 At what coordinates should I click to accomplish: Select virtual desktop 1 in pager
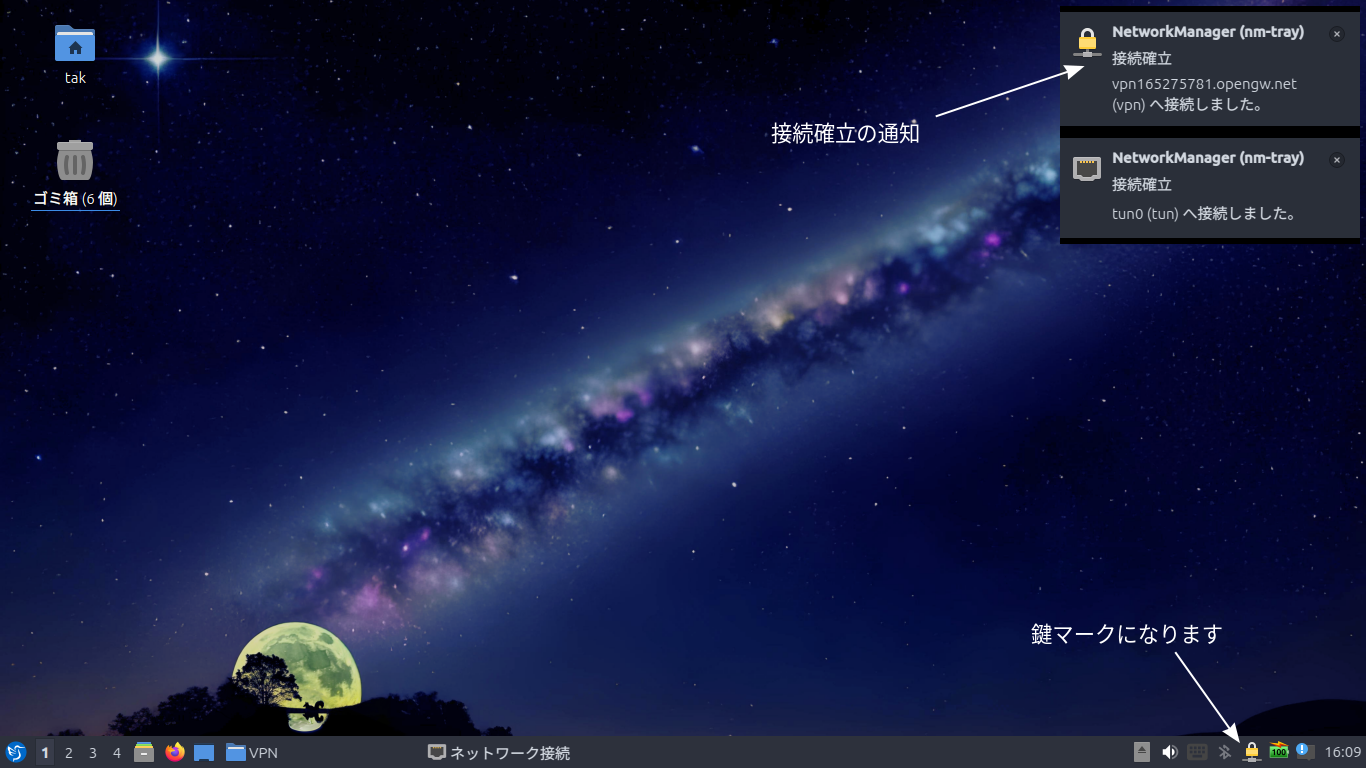[x=45, y=753]
